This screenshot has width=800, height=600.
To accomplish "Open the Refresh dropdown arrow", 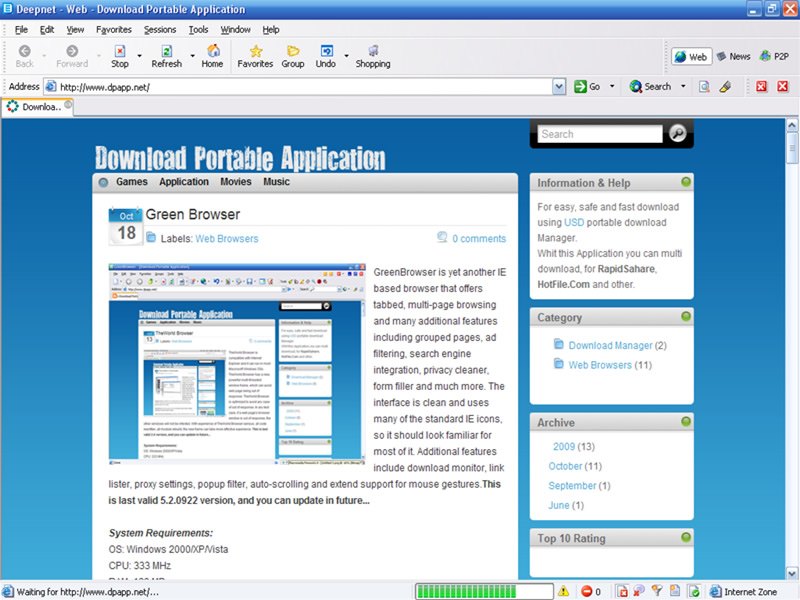I will [x=192, y=56].
